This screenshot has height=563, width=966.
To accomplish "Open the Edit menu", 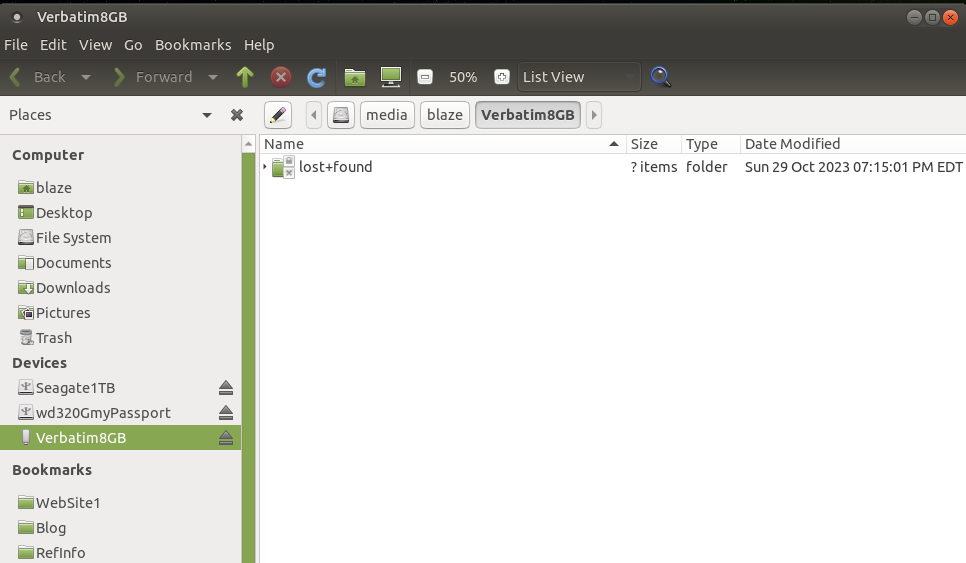I will click(53, 45).
